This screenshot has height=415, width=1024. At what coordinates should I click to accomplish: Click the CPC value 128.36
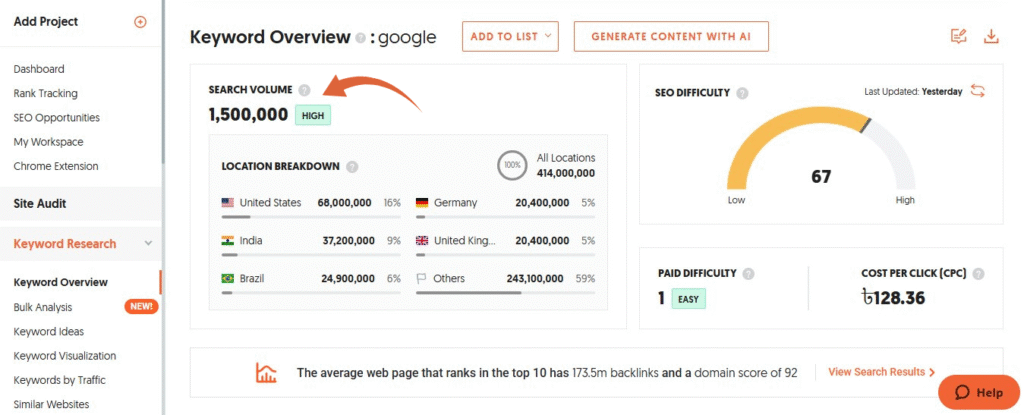point(893,298)
